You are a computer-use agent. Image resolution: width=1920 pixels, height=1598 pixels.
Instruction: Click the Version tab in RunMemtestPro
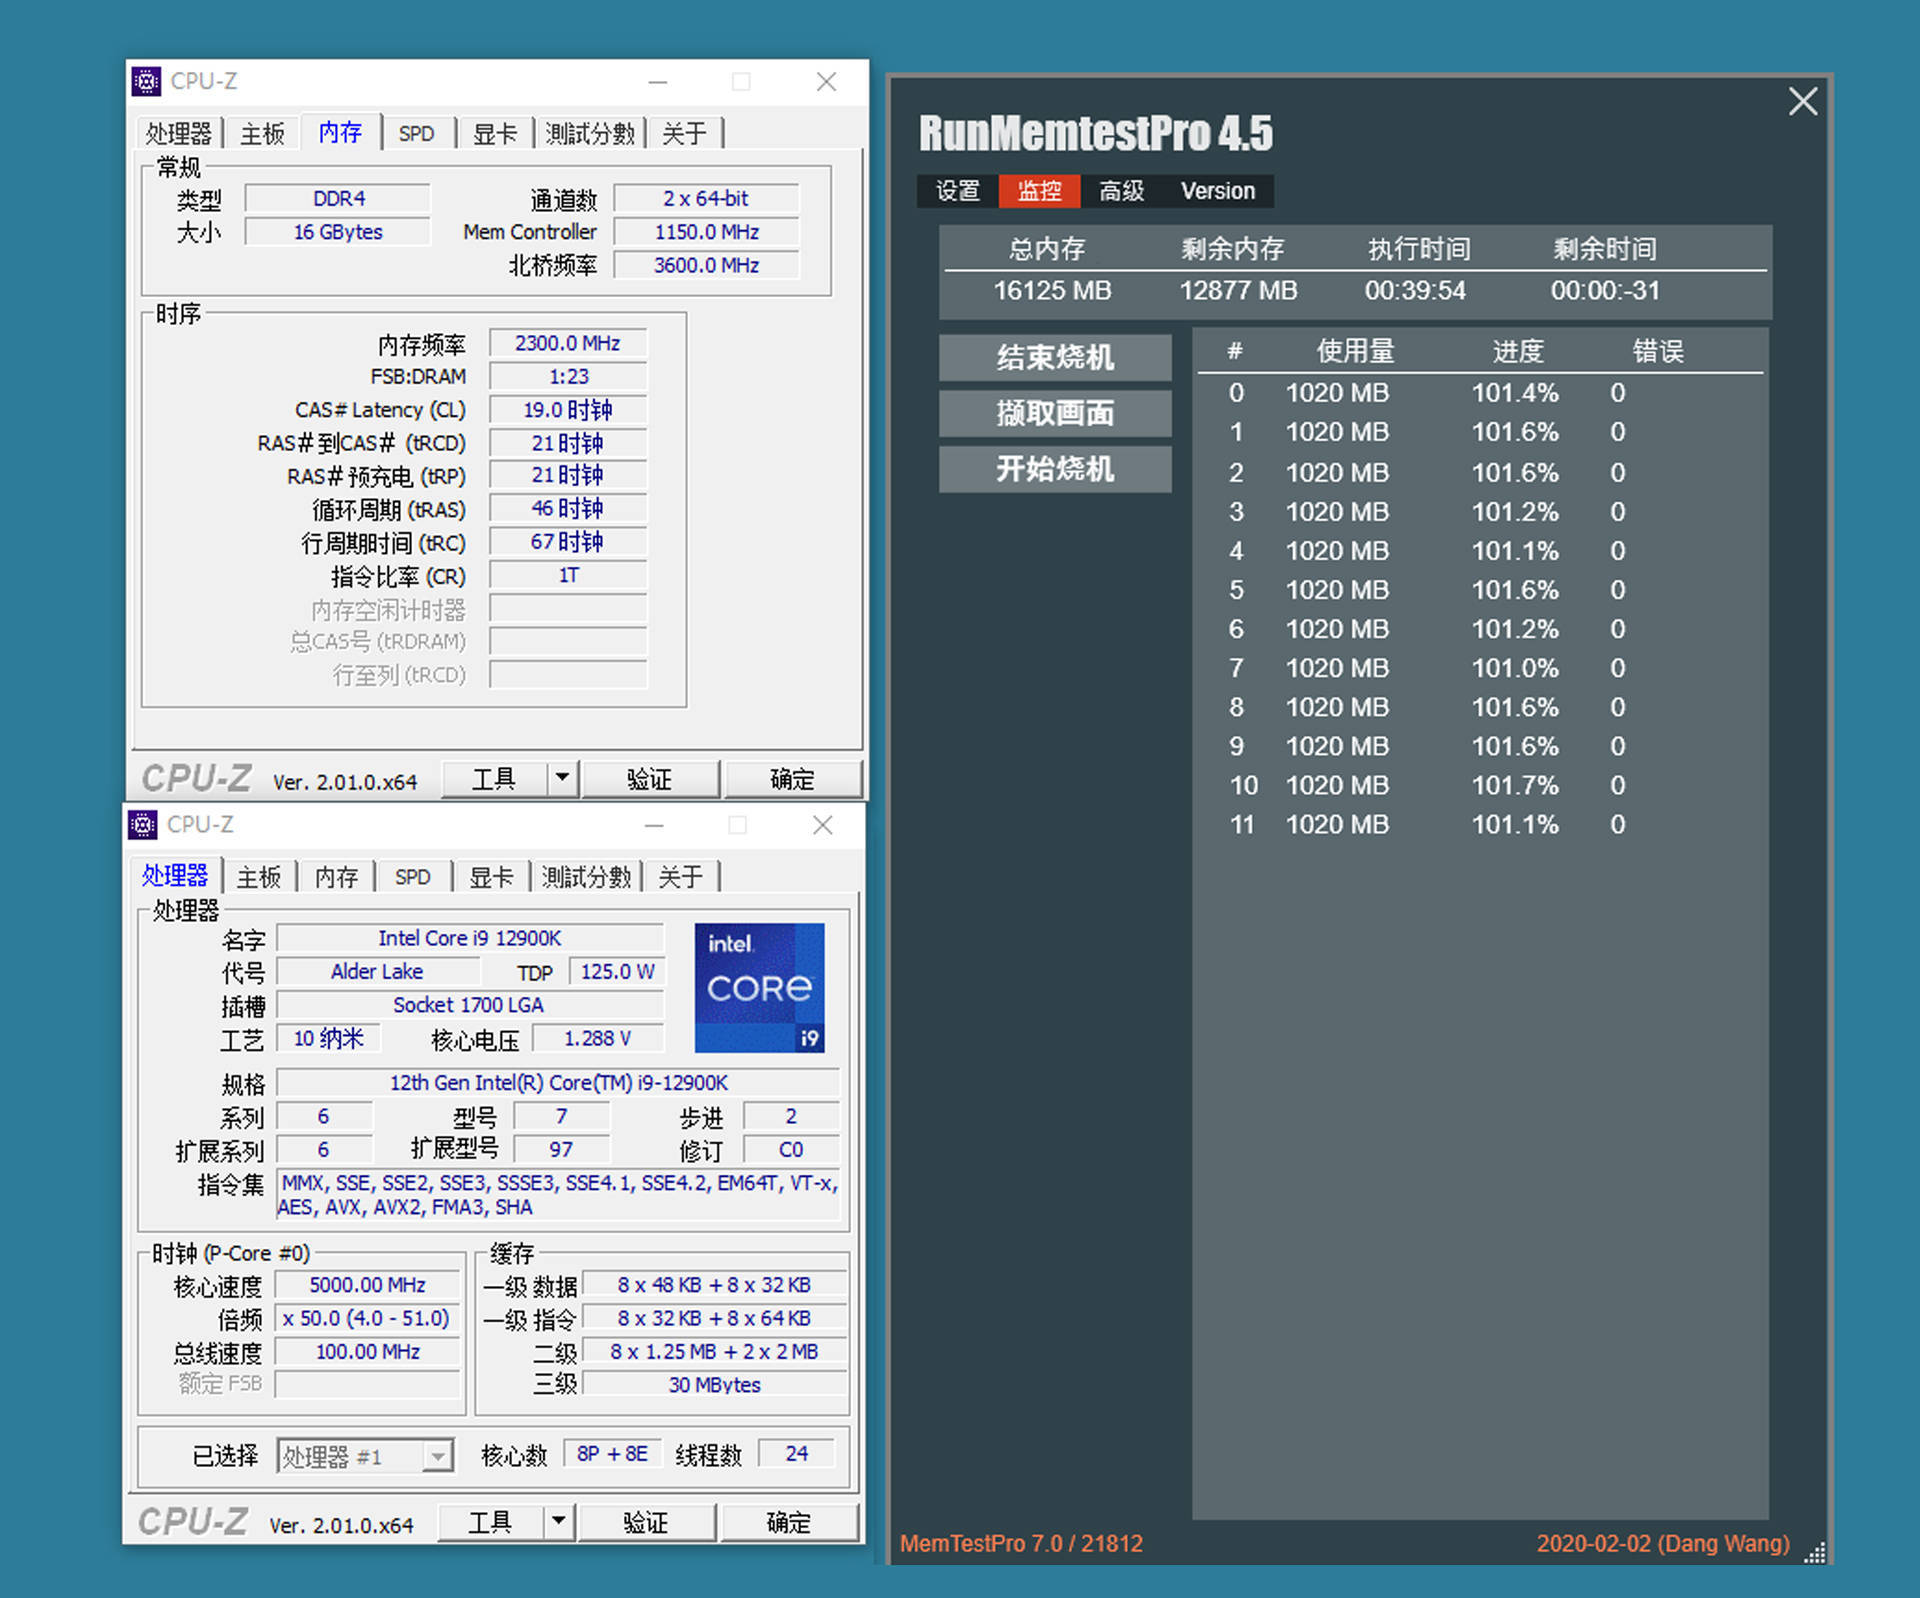pyautogui.click(x=1216, y=190)
